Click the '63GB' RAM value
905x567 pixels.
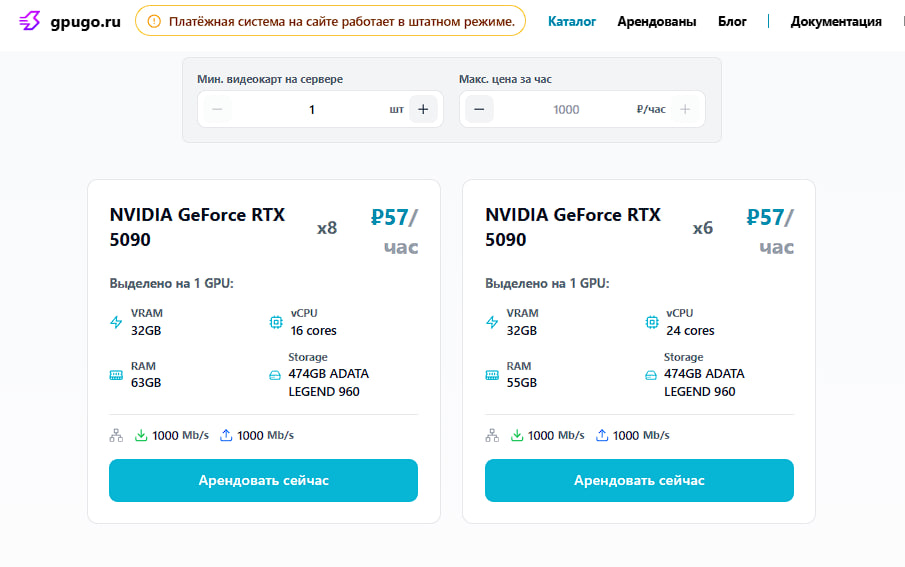(x=145, y=383)
